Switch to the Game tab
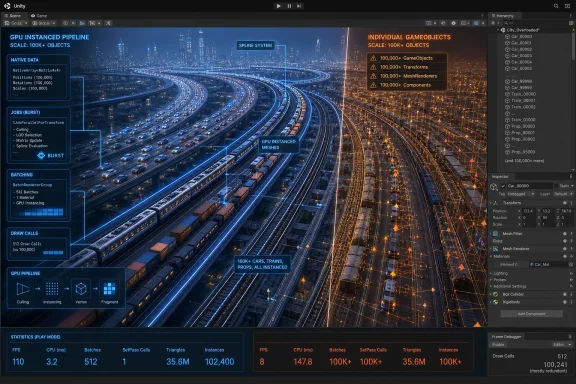This screenshot has width=576, height=384. pyautogui.click(x=39, y=16)
